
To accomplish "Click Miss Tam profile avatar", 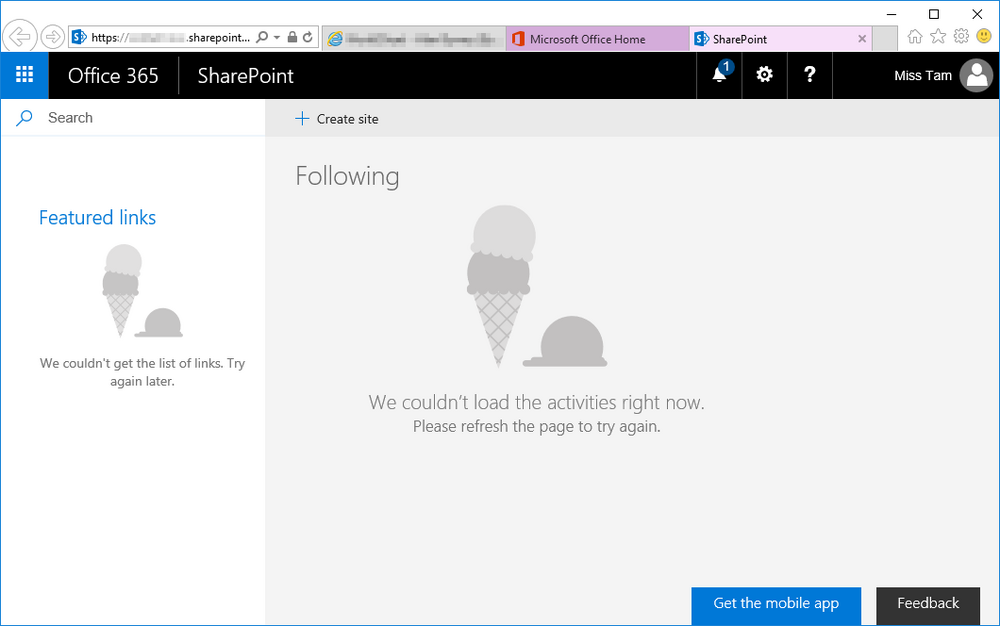I will pyautogui.click(x=976, y=75).
